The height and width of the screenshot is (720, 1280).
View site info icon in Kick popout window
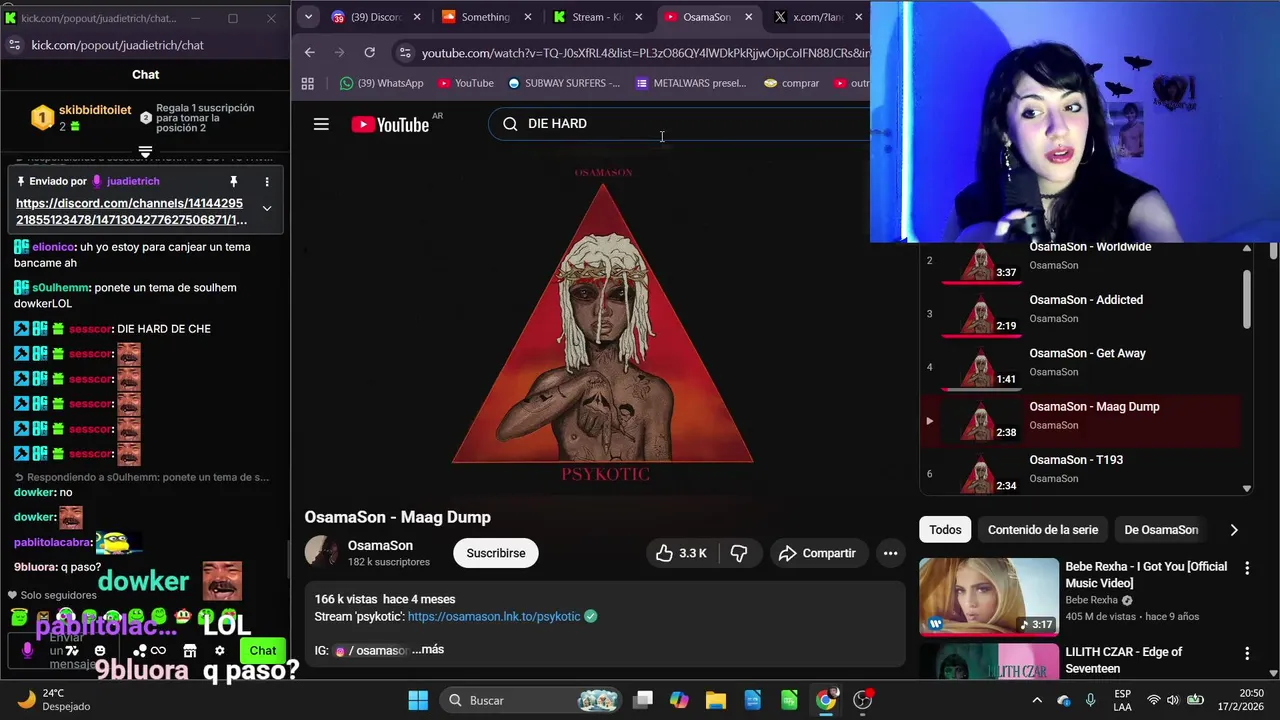[14, 45]
